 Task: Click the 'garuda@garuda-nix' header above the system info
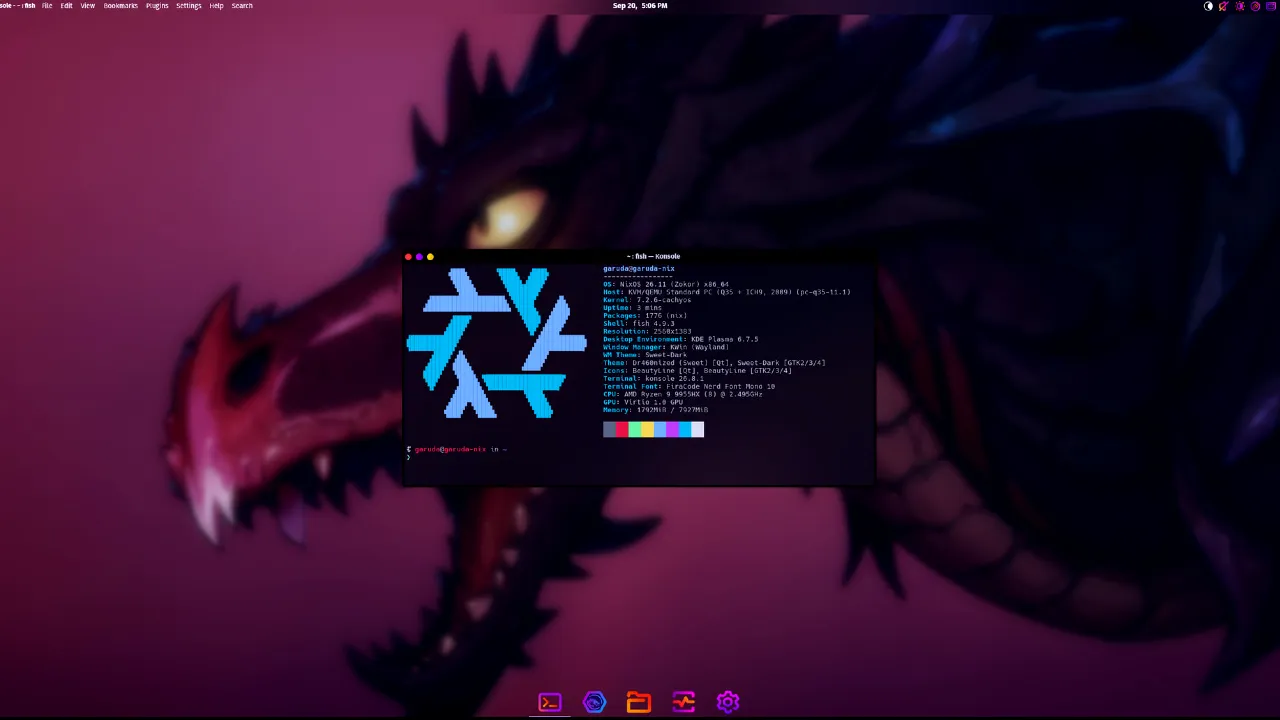(639, 268)
